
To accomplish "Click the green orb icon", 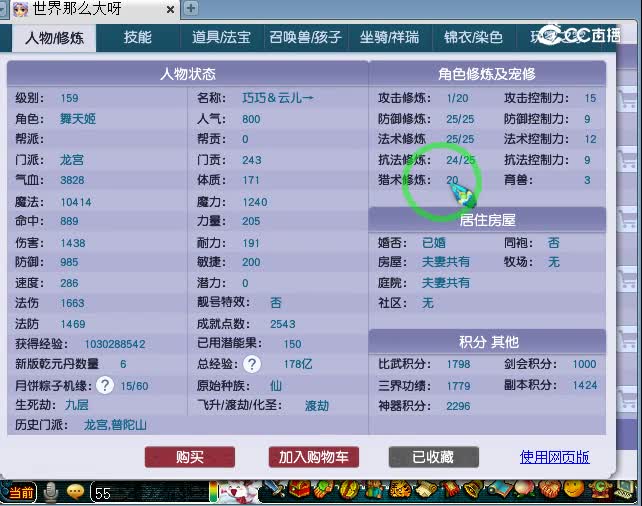I will coord(600,489).
